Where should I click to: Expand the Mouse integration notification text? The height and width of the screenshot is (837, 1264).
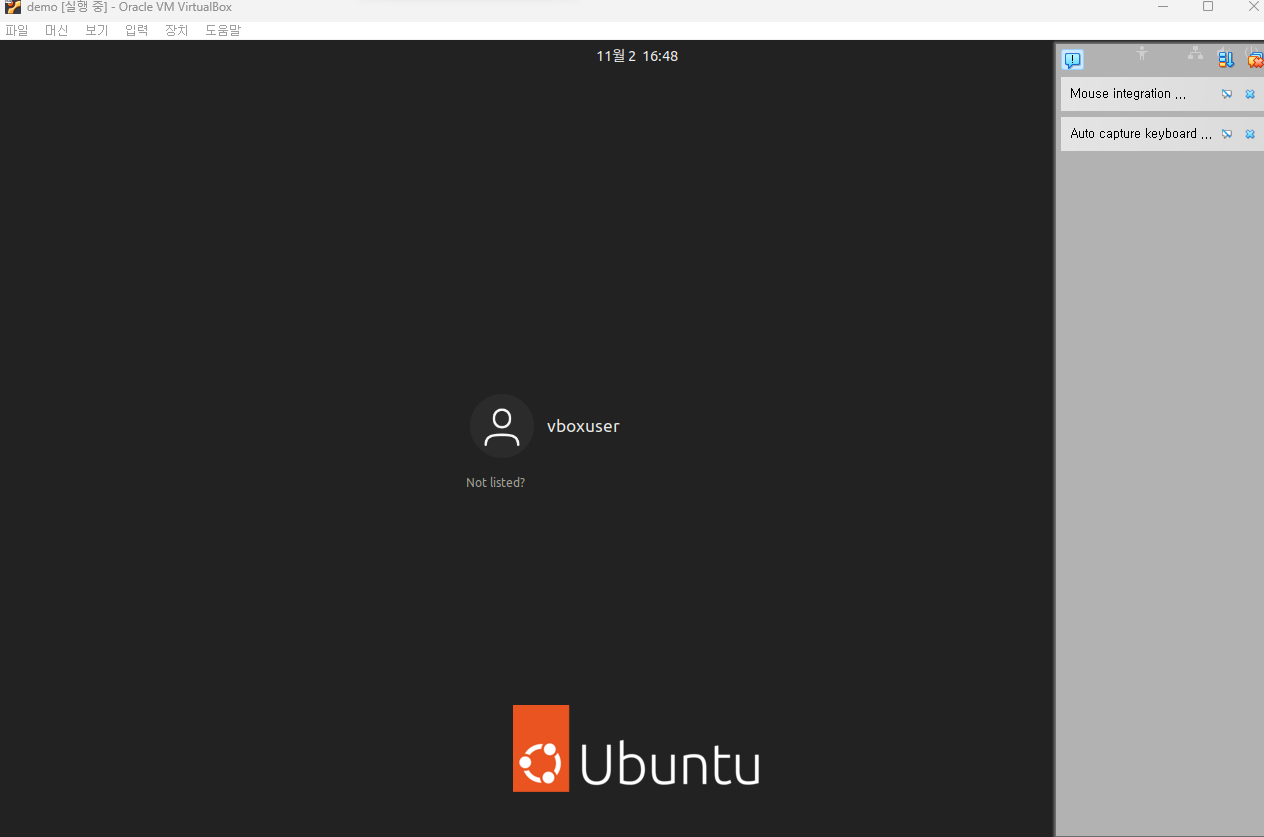click(1128, 94)
